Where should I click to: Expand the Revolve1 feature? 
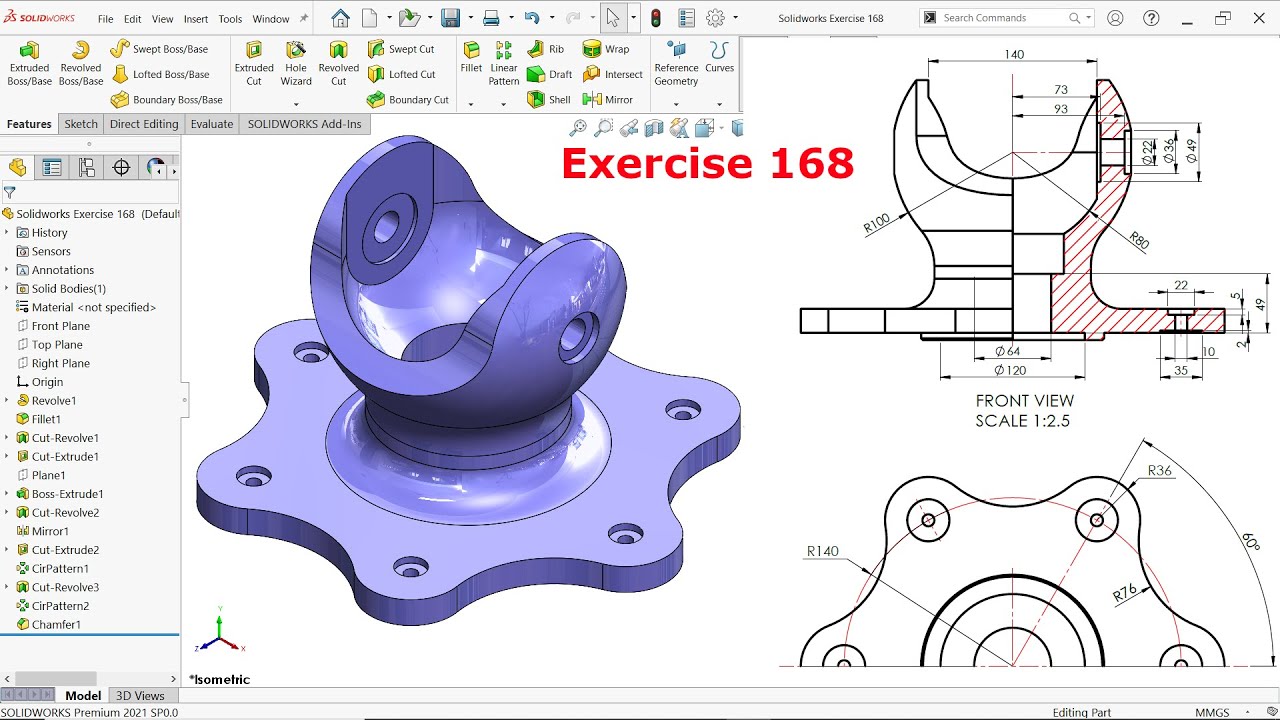point(6,401)
